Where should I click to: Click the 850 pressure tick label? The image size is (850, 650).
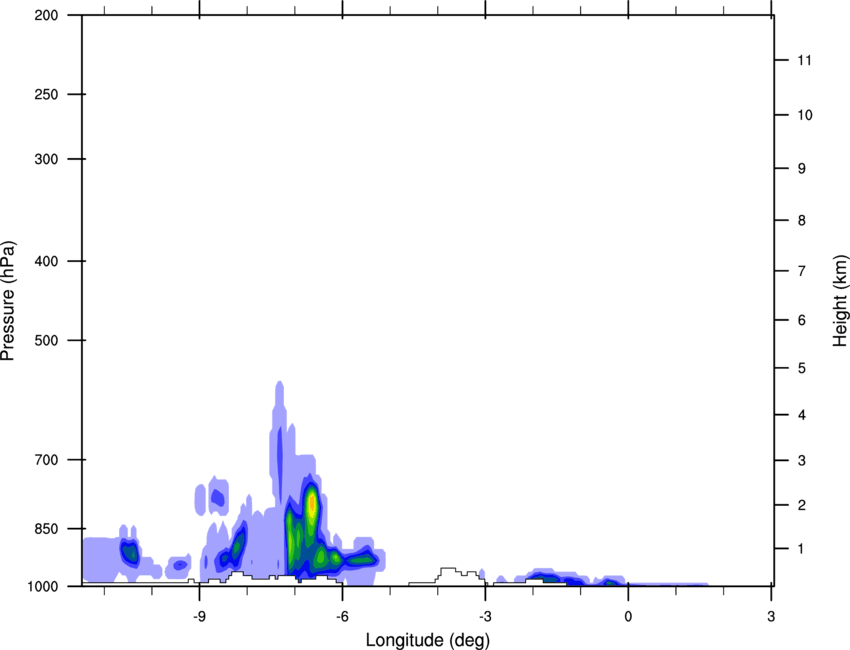click(47, 529)
